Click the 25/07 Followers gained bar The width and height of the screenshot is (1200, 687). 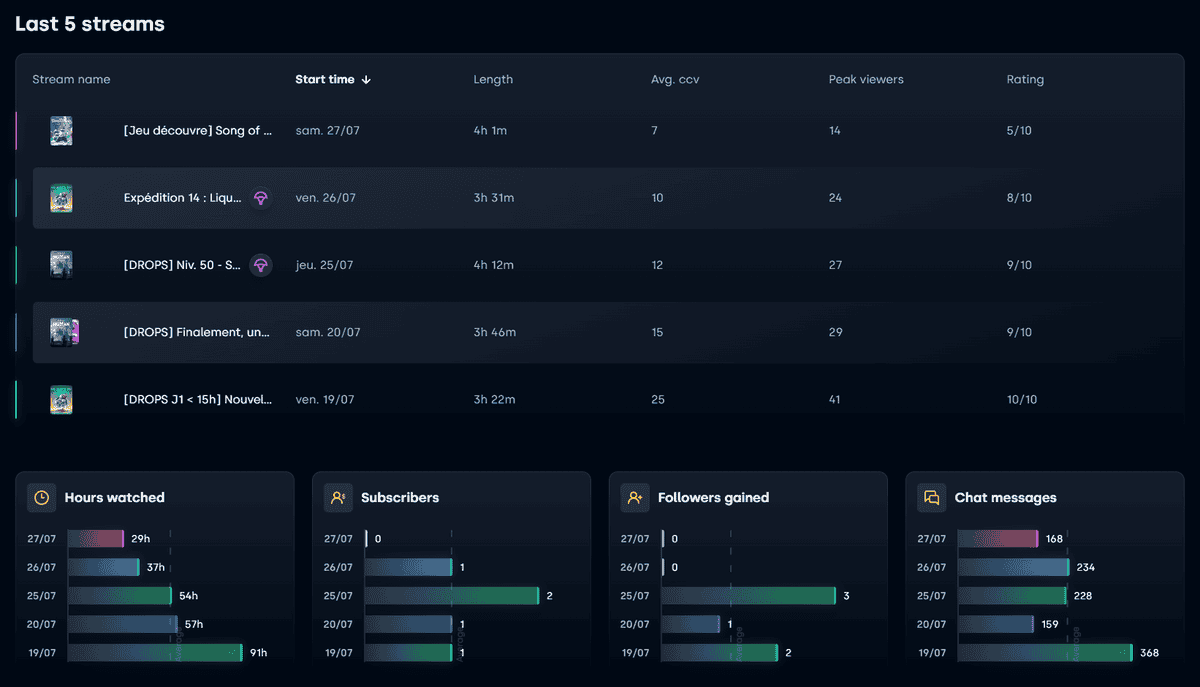click(748, 596)
